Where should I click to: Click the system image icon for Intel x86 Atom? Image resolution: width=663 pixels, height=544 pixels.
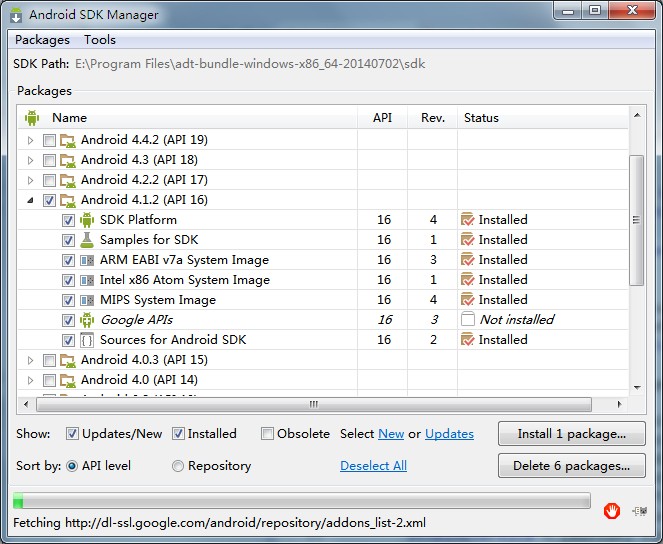(87, 280)
